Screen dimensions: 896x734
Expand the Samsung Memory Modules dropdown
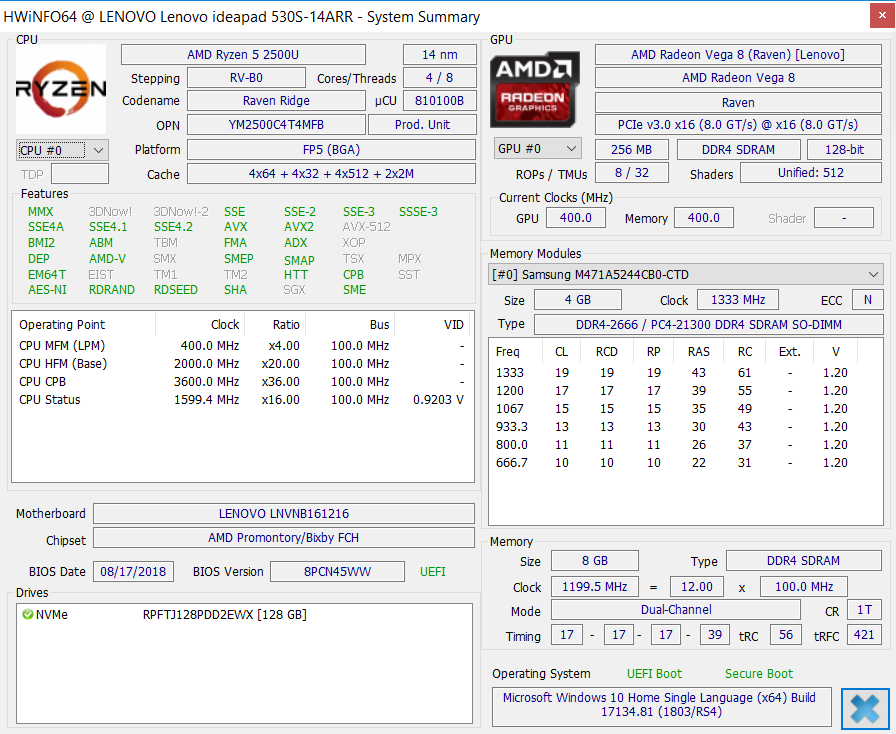686,274
